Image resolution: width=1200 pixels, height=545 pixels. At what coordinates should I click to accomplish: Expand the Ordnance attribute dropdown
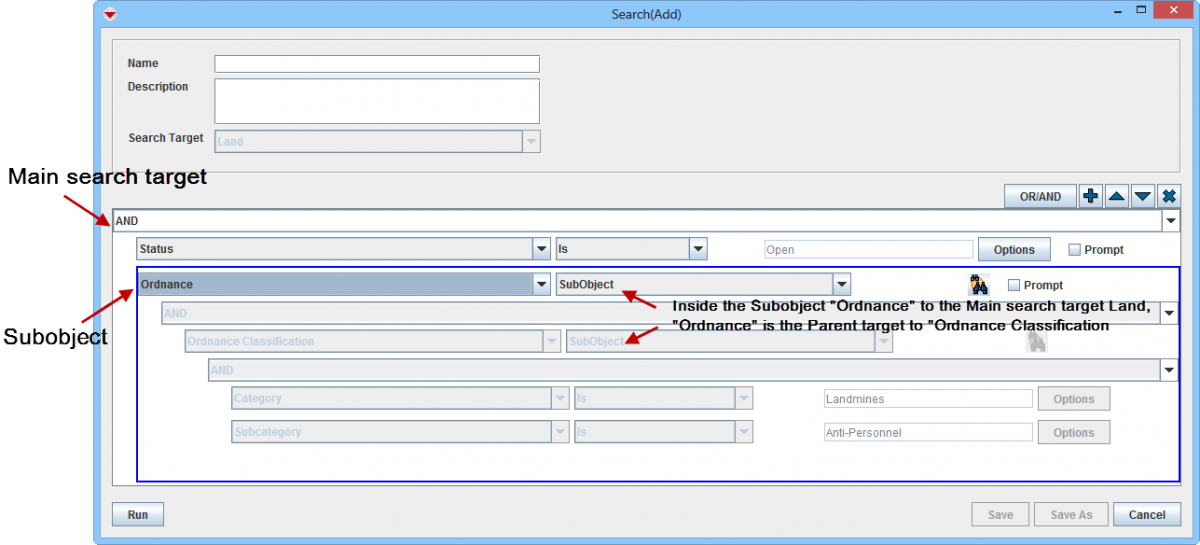click(541, 285)
